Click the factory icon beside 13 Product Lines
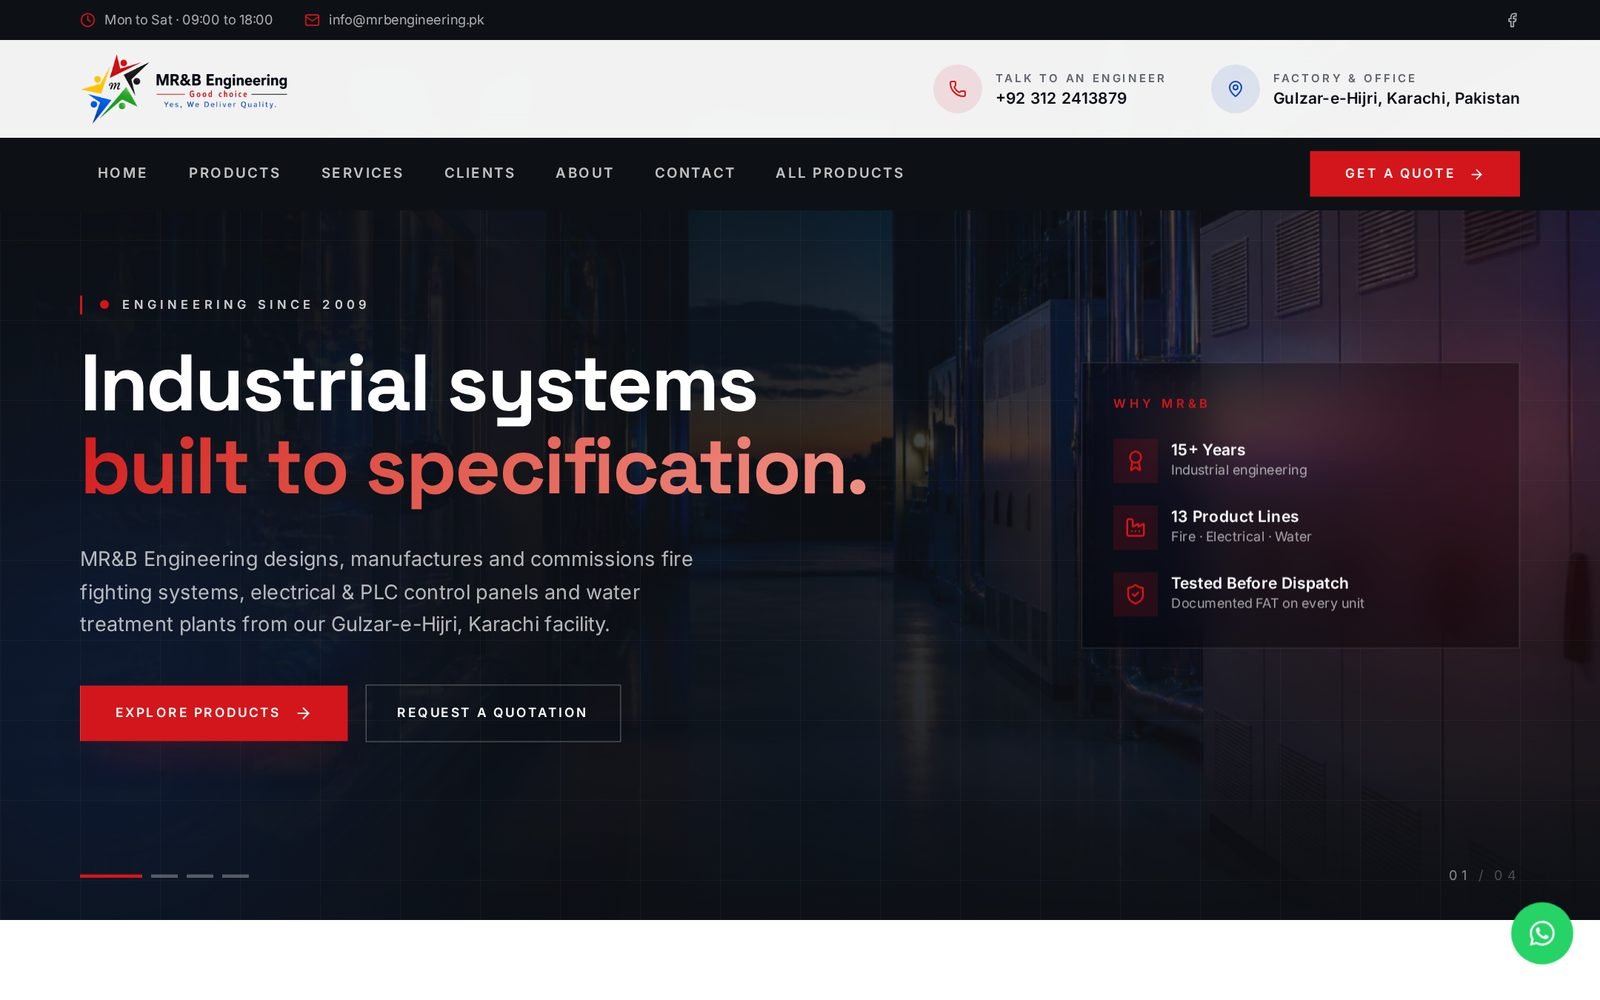Viewport: 1600px width, 1000px height. [1135, 527]
